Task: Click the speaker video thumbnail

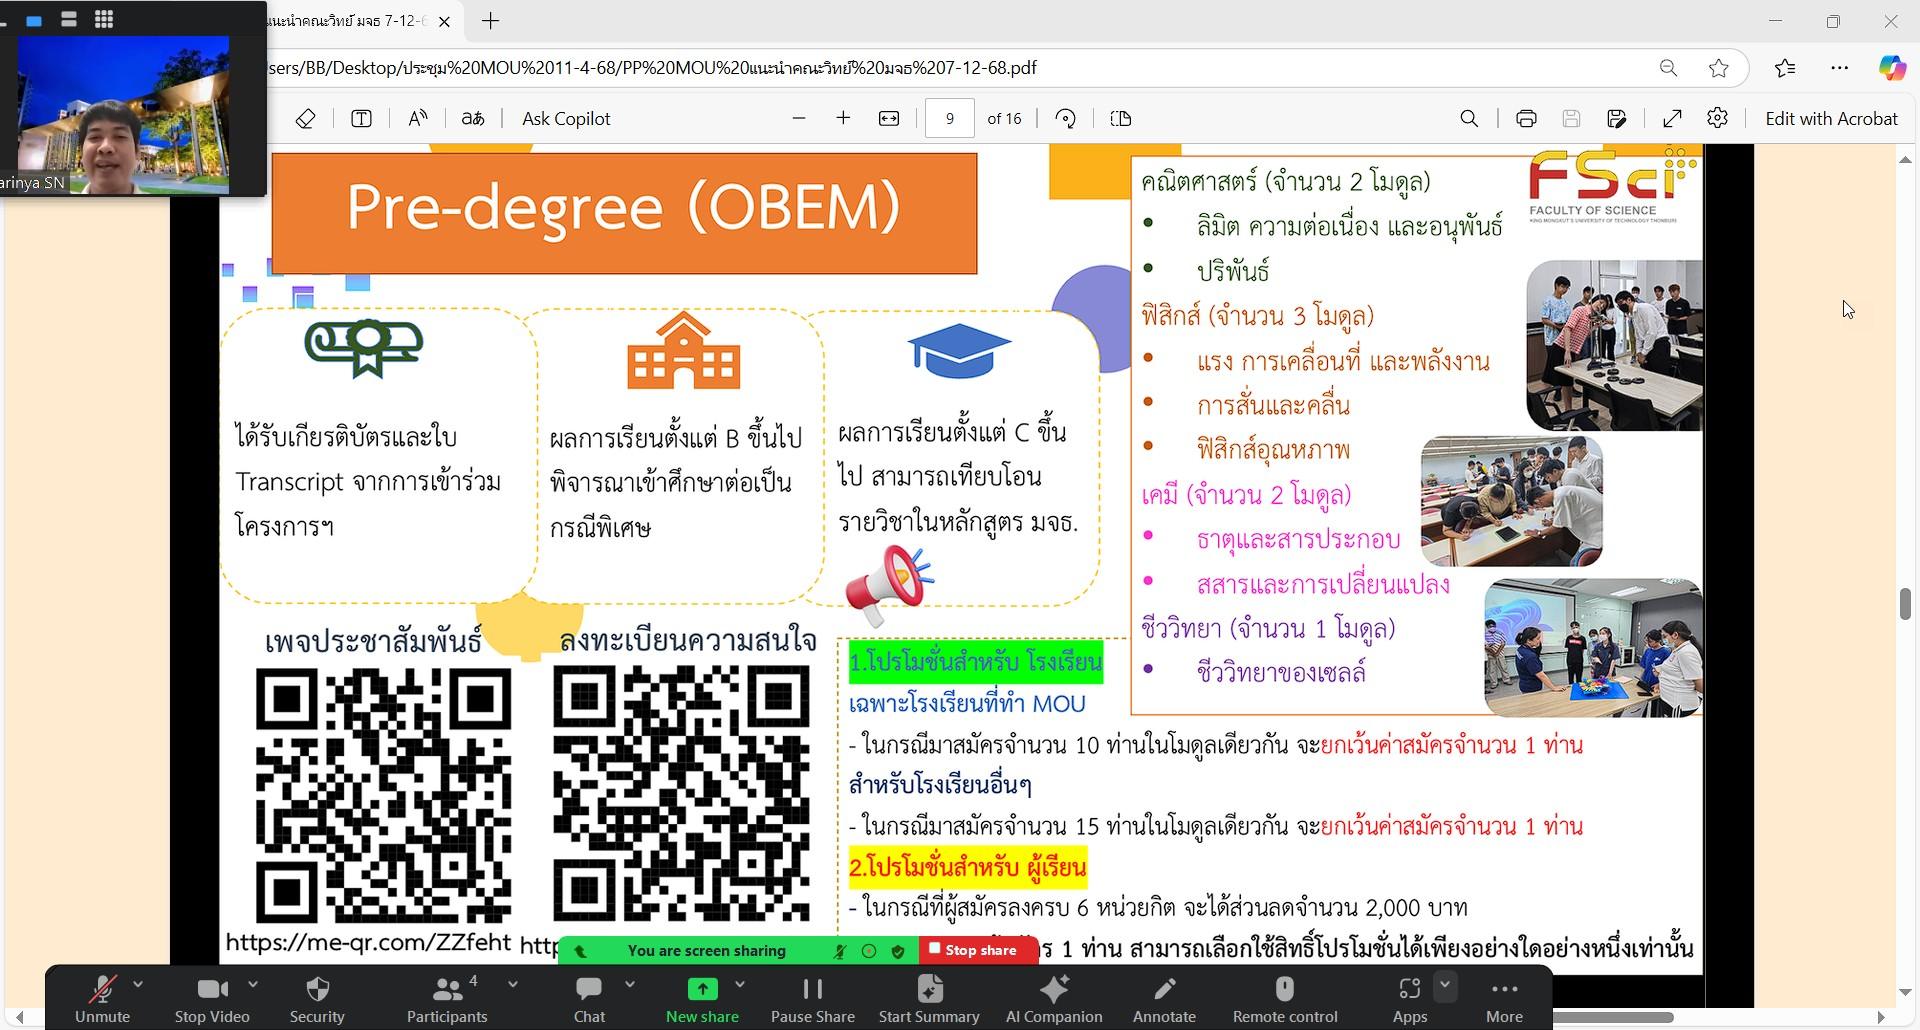Action: click(x=124, y=115)
